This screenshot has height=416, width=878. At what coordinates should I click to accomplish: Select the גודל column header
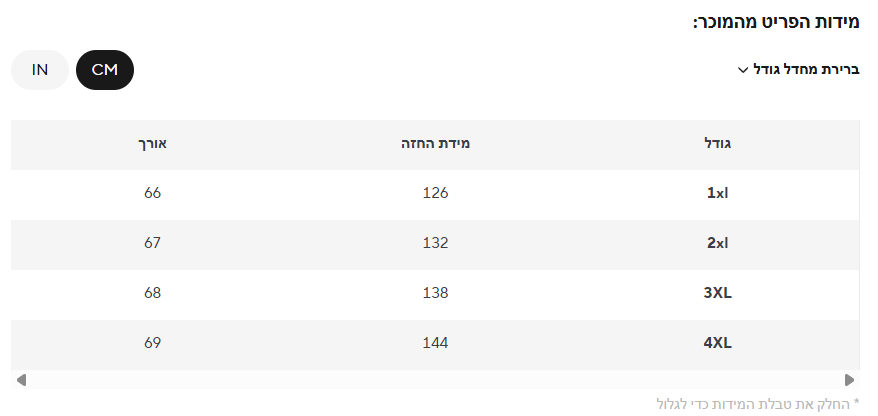(718, 144)
